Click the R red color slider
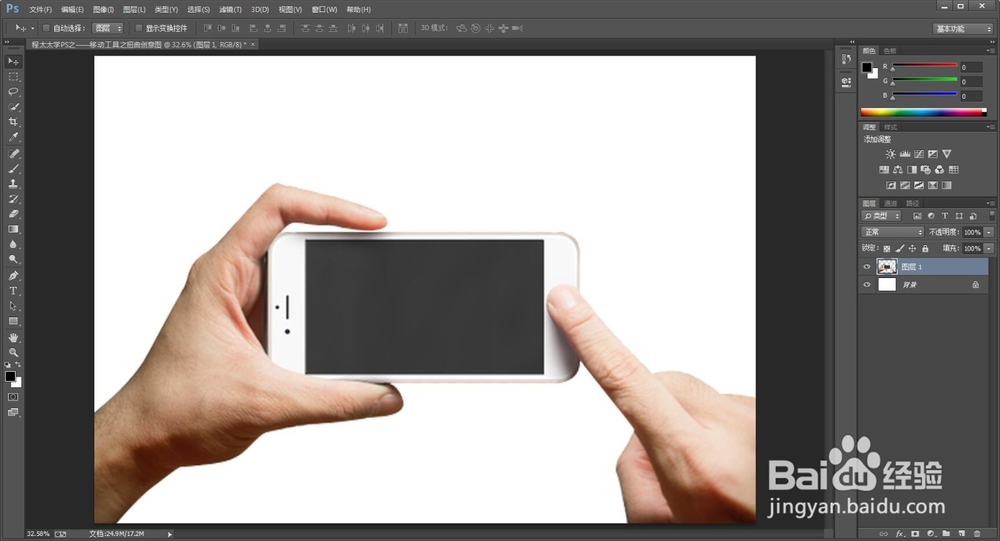The image size is (1000, 541). pos(925,66)
